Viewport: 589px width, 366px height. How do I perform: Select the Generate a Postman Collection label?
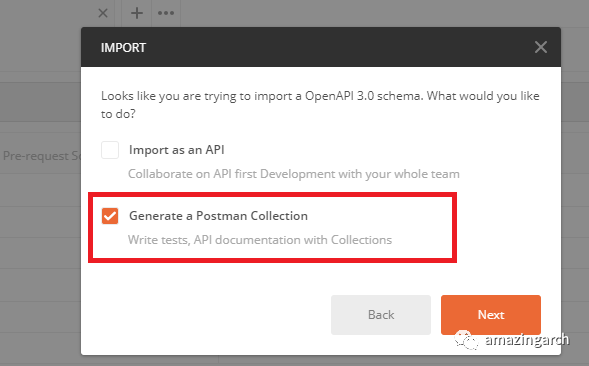tap(218, 216)
